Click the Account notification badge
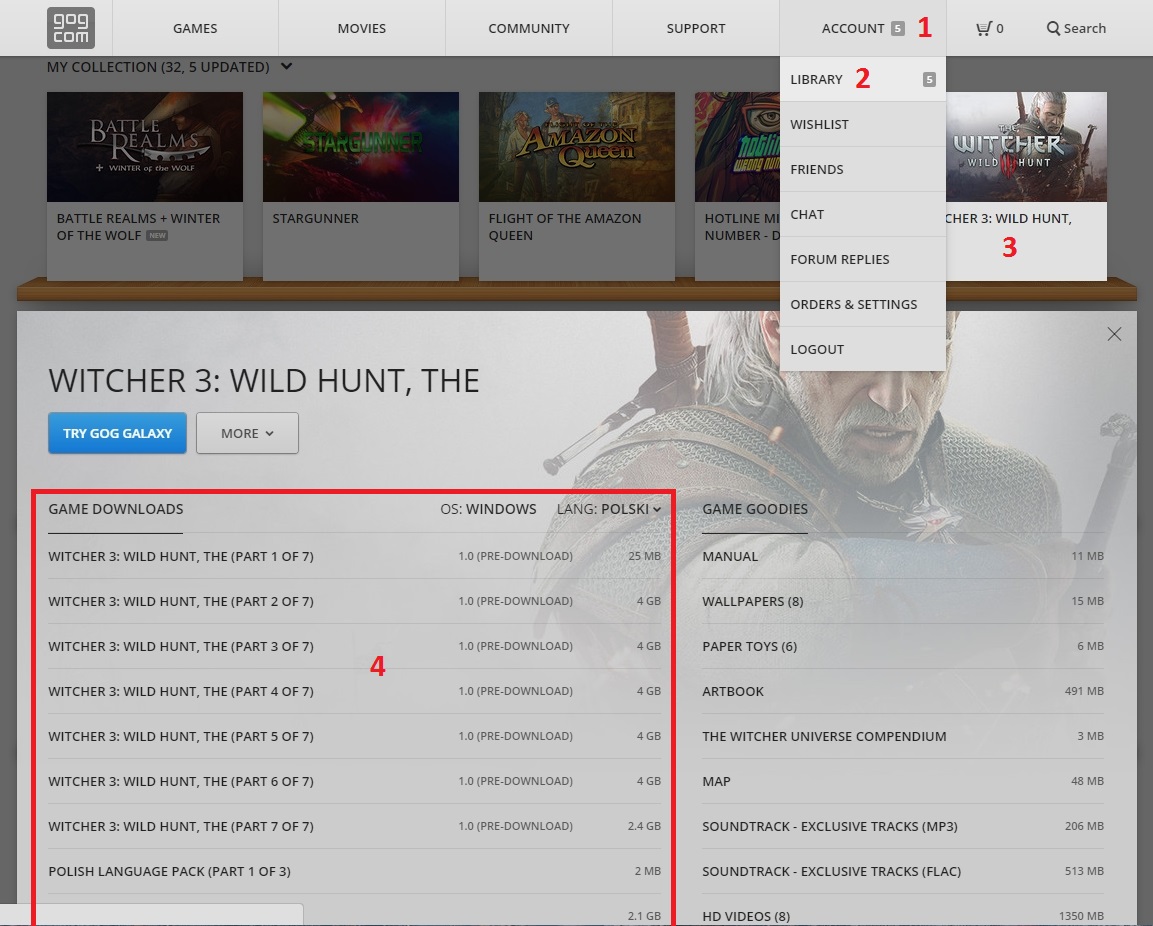 897,29
